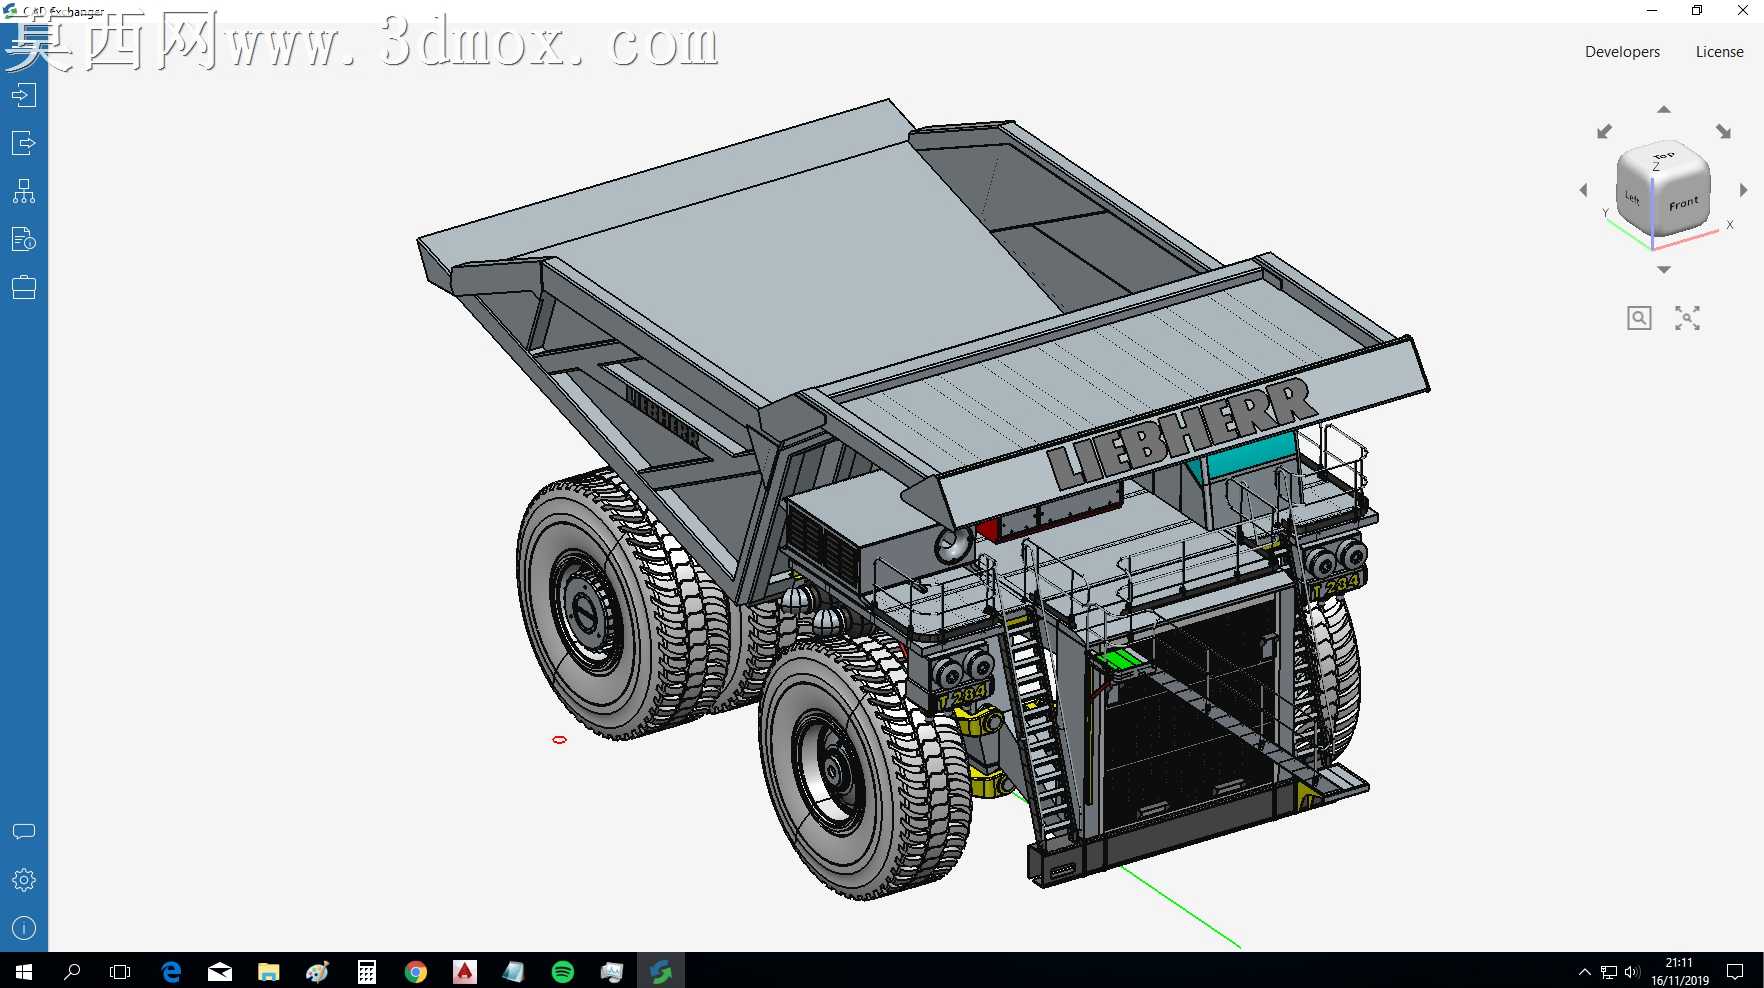Viewport: 1764px width, 988px height.
Task: Open the network status tray icon
Action: pyautogui.click(x=1608, y=971)
